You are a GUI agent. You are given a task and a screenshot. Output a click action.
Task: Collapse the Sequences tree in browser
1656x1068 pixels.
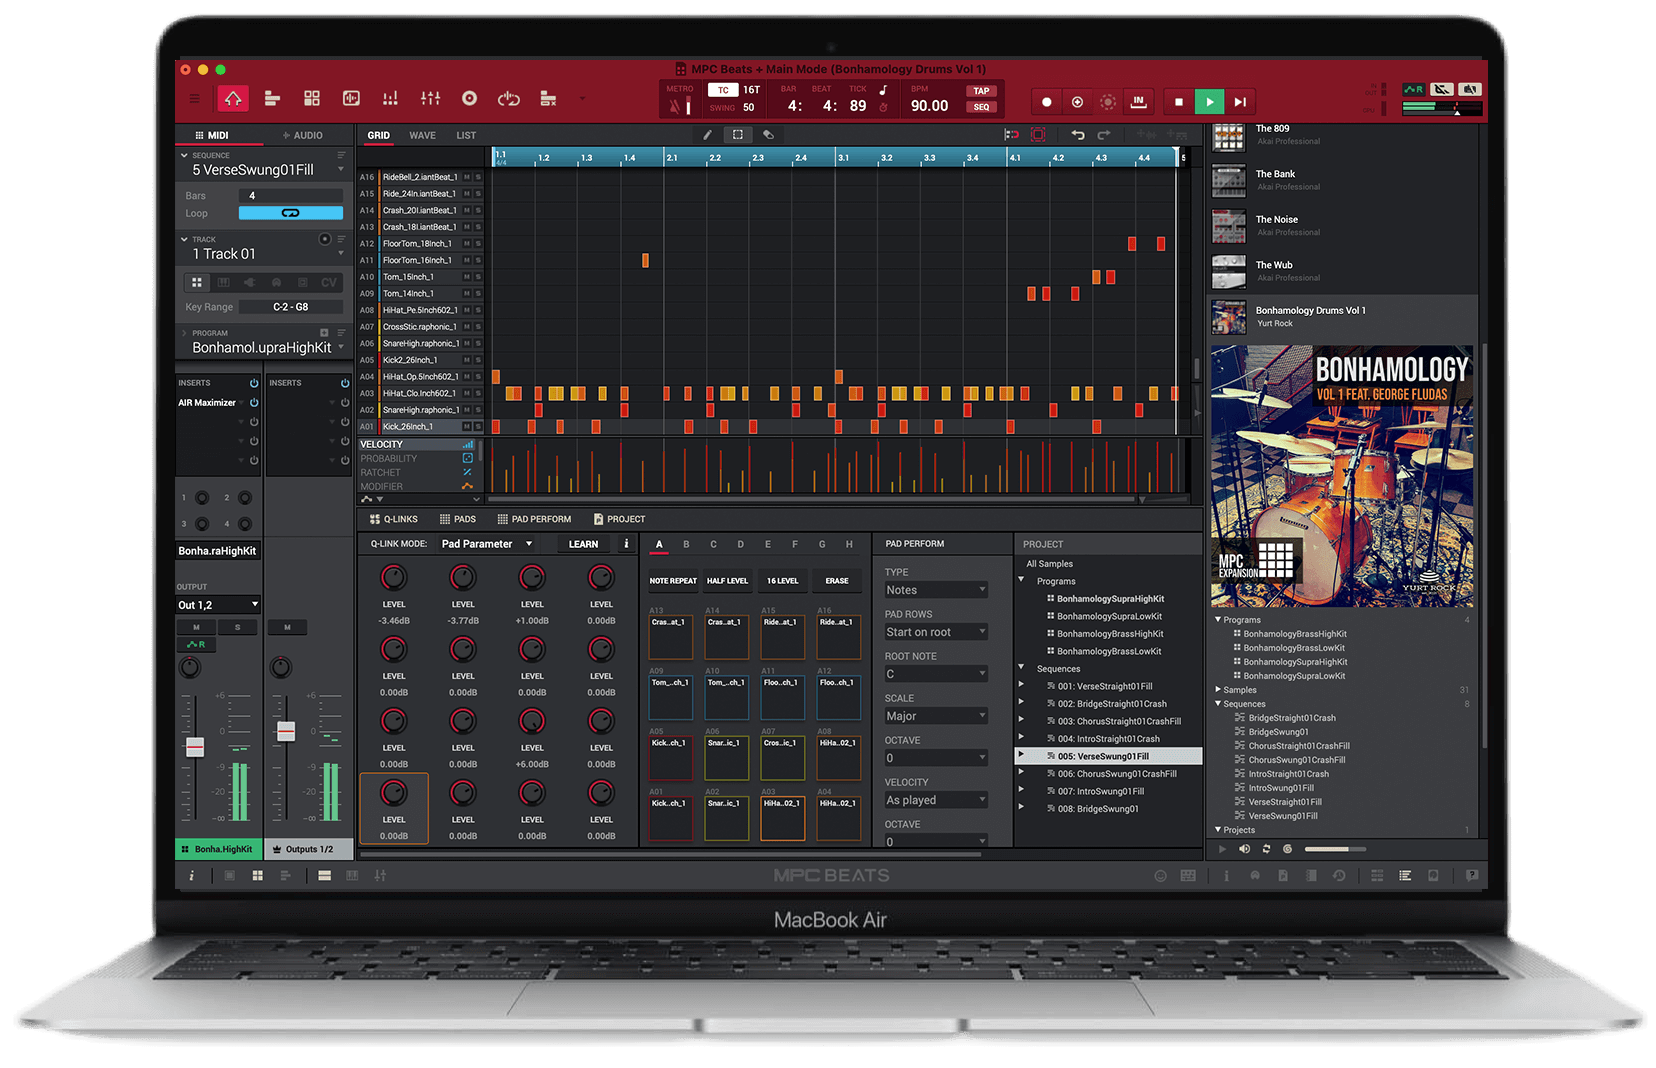[1218, 704]
